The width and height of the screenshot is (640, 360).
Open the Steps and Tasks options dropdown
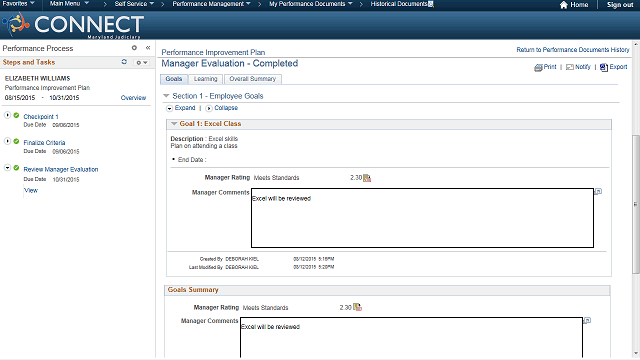click(142, 62)
